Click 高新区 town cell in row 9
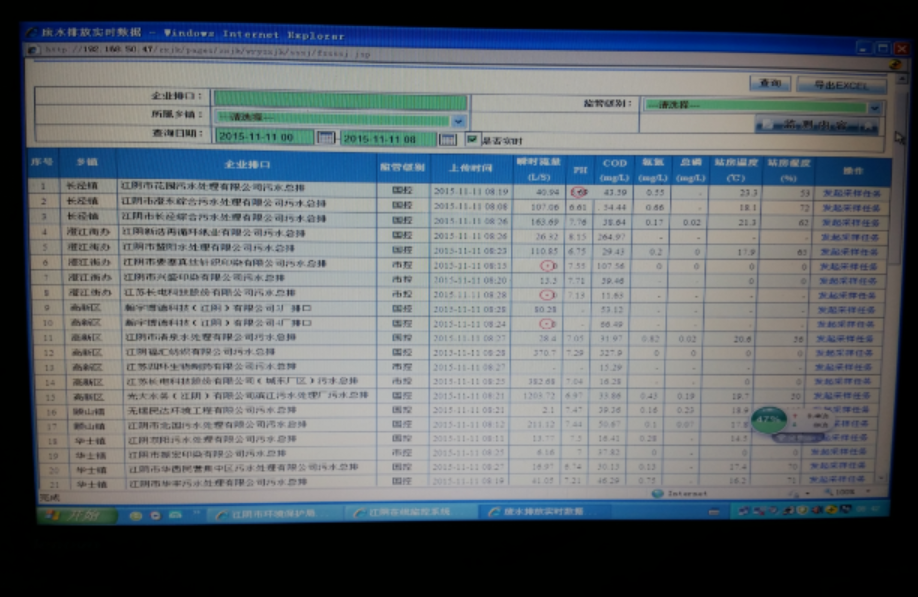 (x=86, y=307)
